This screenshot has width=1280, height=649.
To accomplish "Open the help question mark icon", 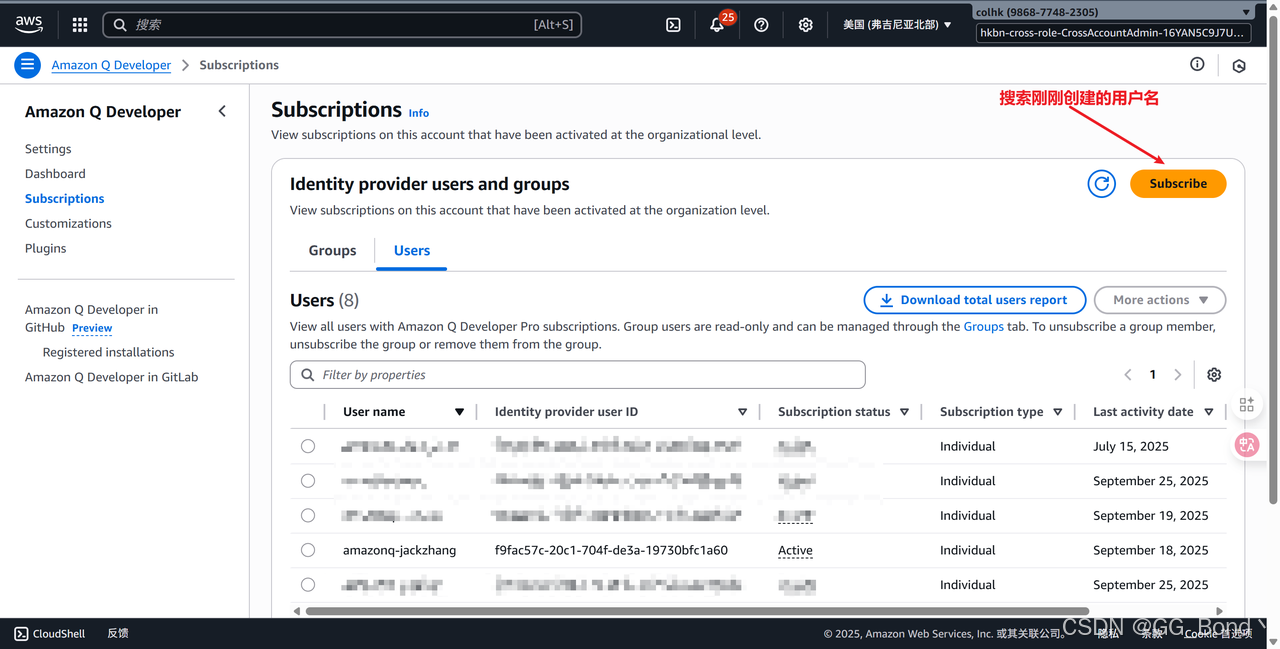I will coord(761,25).
